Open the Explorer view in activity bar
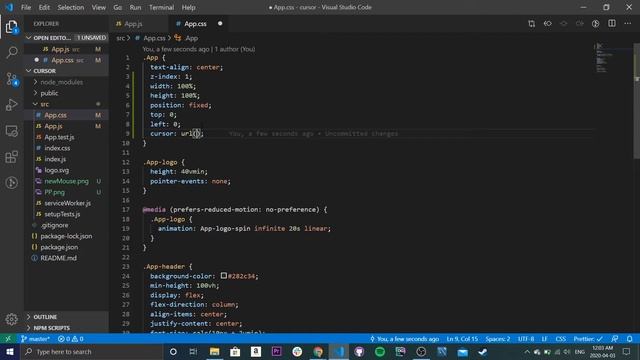This screenshot has width=640, height=360. pyautogui.click(x=11, y=27)
